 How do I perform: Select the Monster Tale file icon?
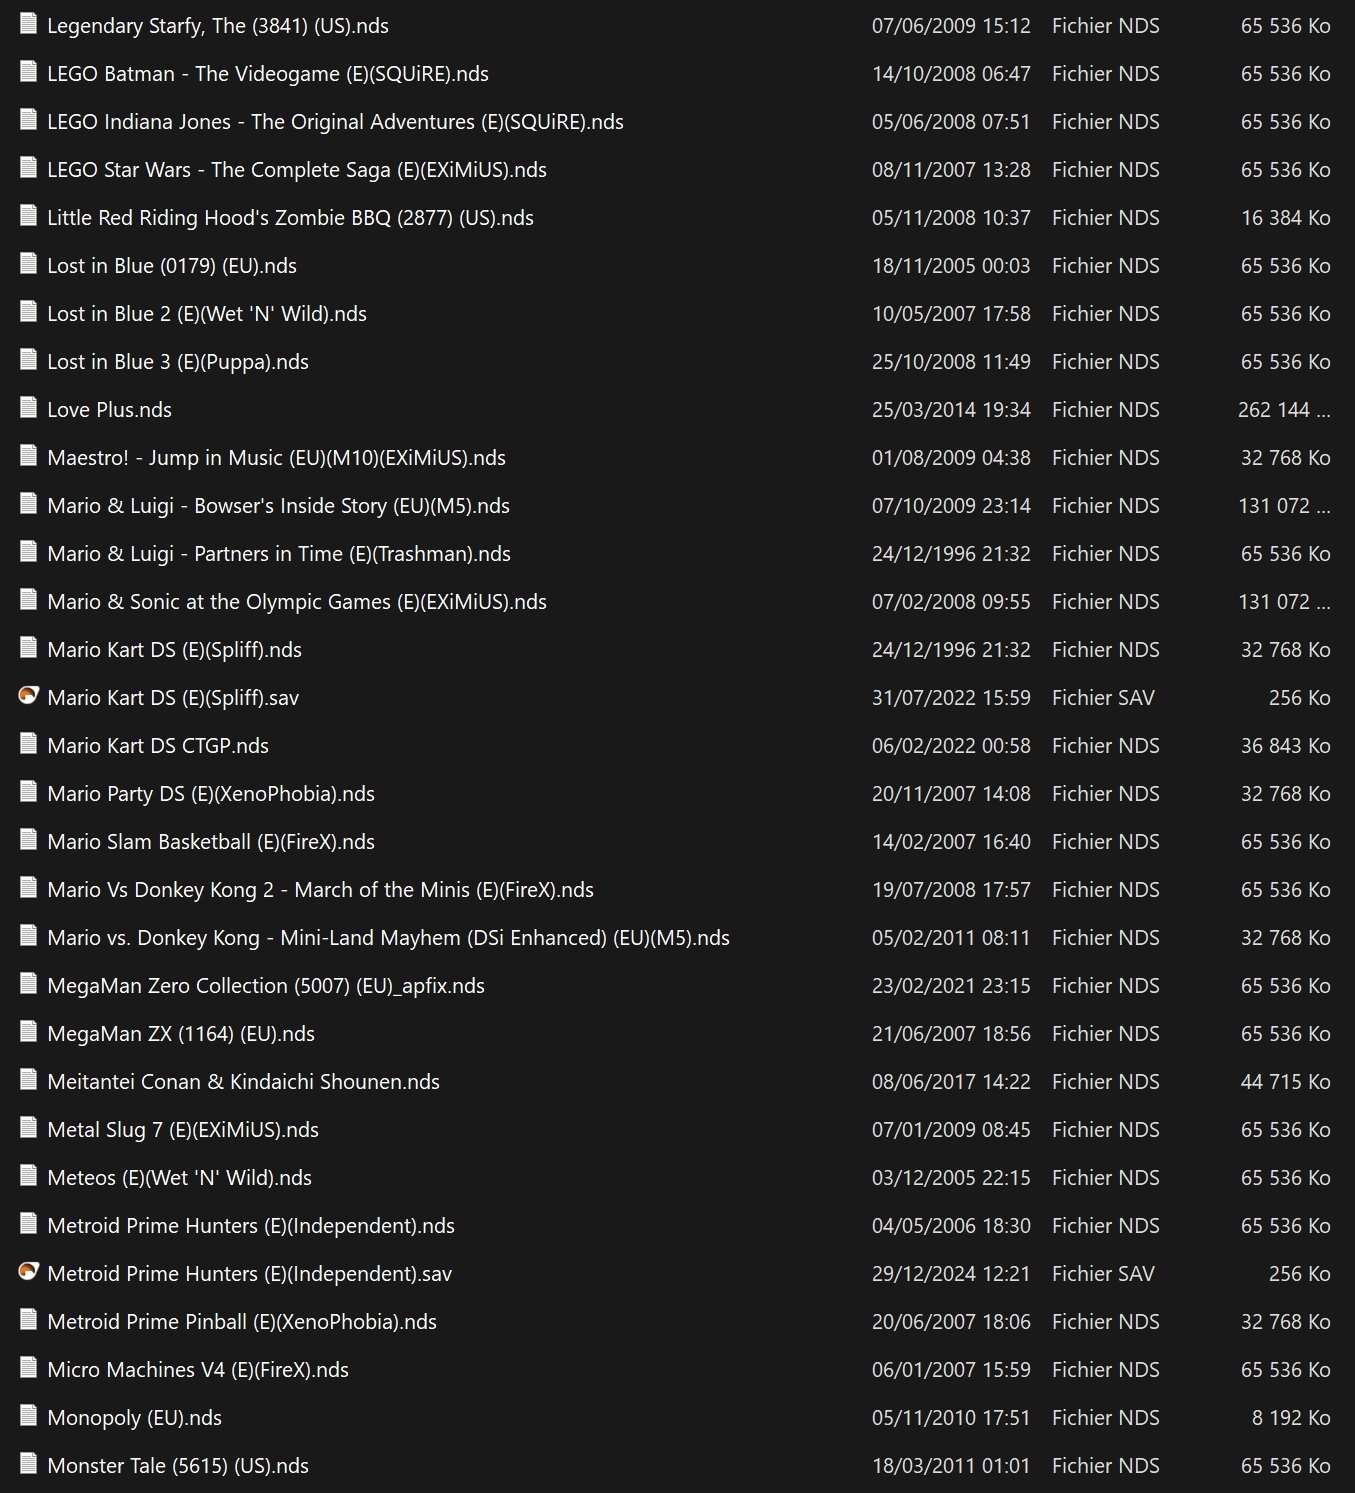click(x=28, y=1464)
